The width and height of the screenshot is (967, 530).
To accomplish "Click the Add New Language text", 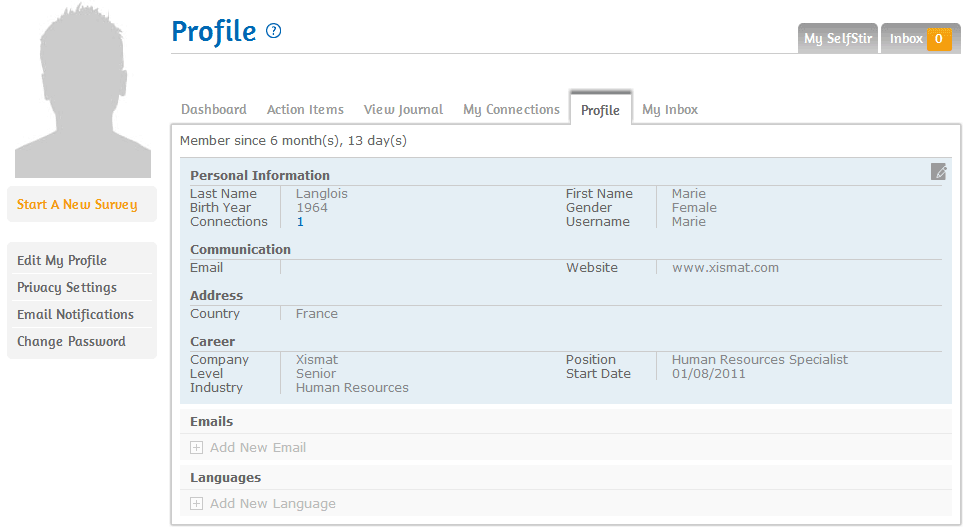I will coord(272,504).
